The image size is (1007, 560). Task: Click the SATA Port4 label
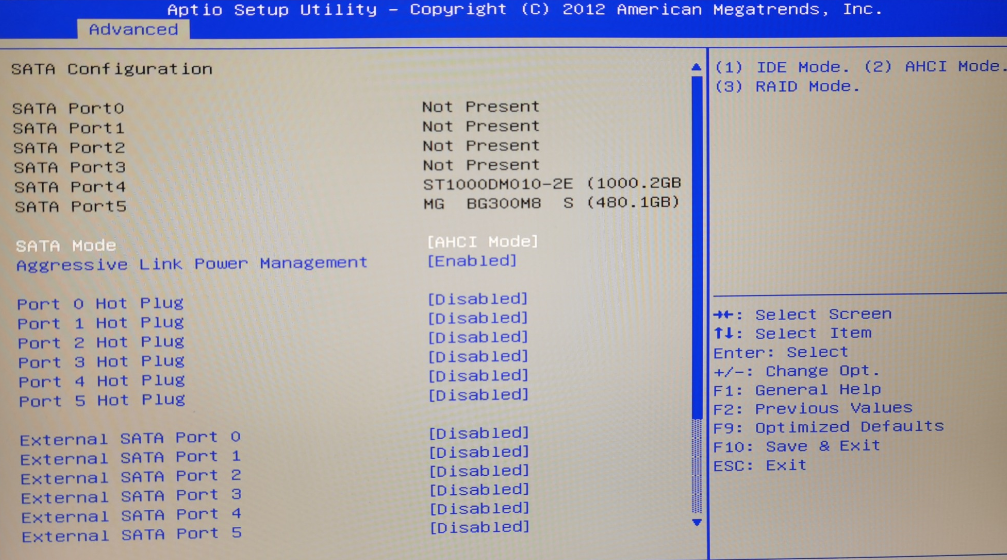[70, 187]
